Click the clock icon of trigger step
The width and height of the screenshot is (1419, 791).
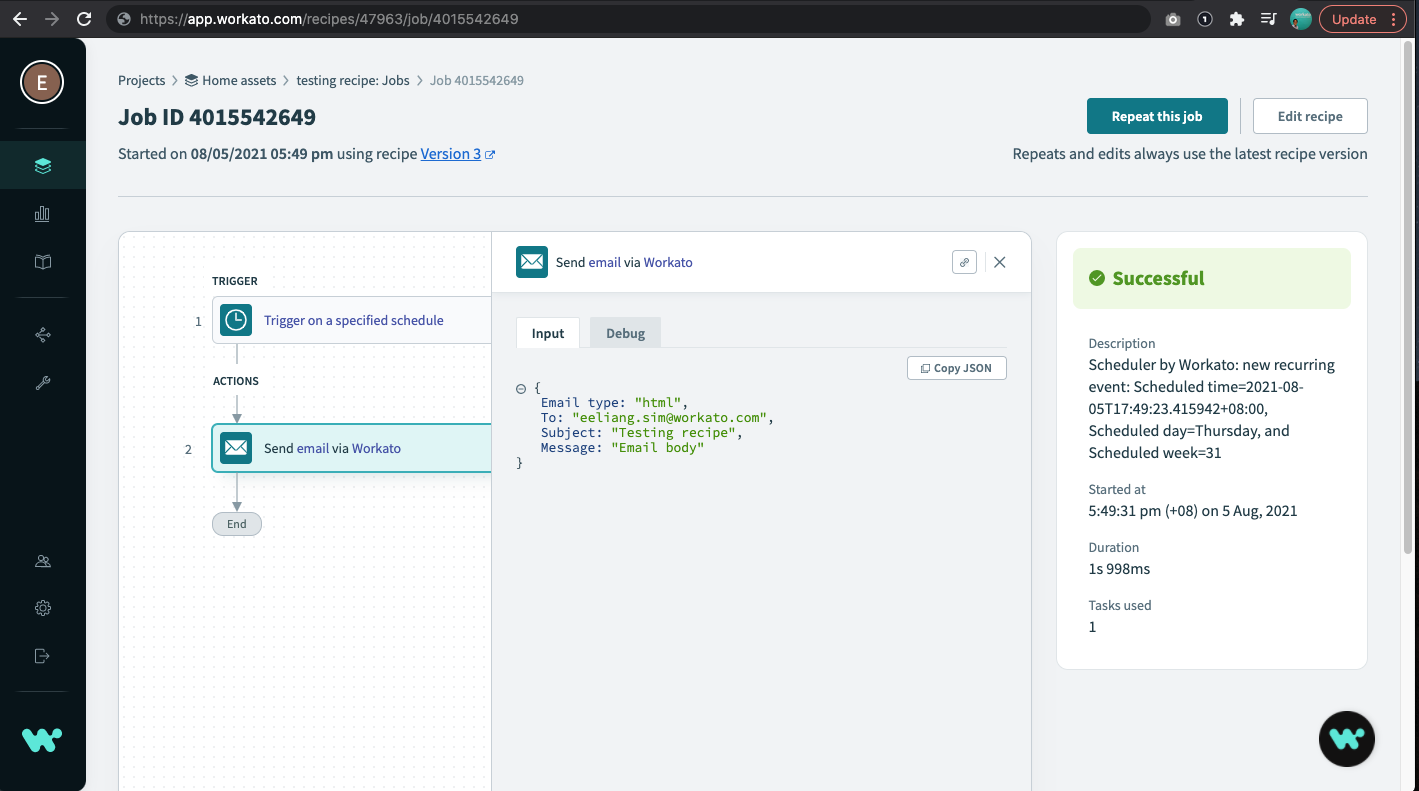(x=236, y=320)
